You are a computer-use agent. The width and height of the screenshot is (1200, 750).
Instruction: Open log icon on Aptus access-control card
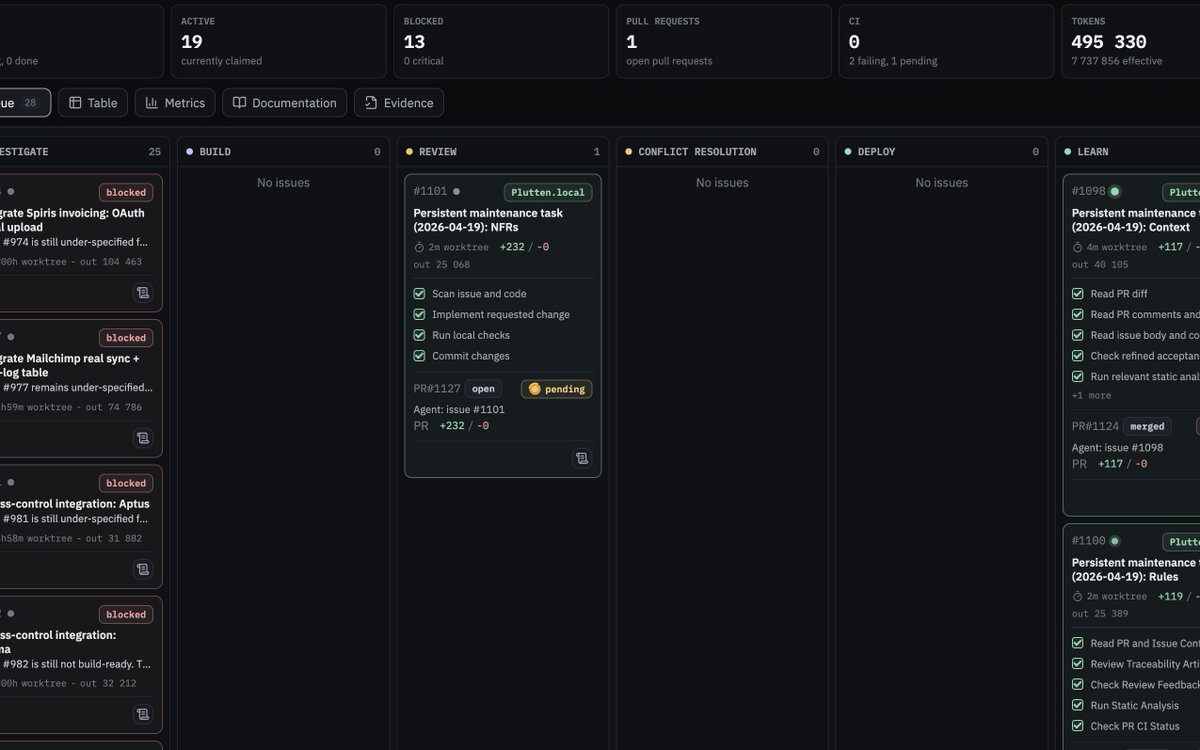(x=143, y=569)
